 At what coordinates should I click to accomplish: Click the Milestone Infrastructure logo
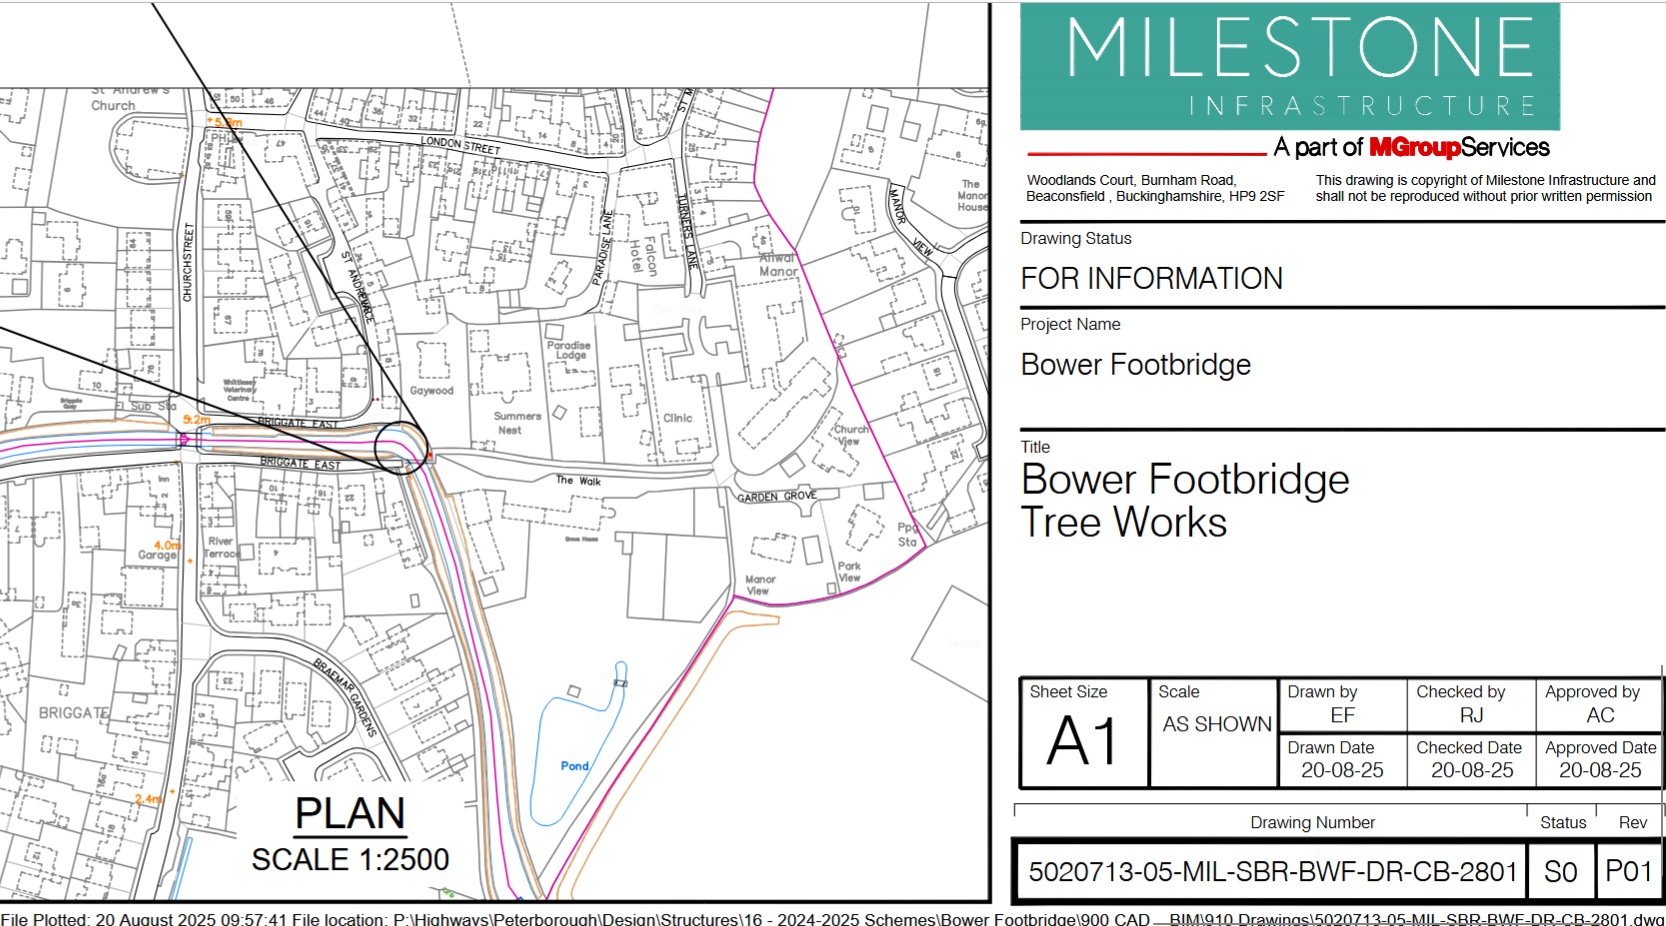coord(1289,67)
